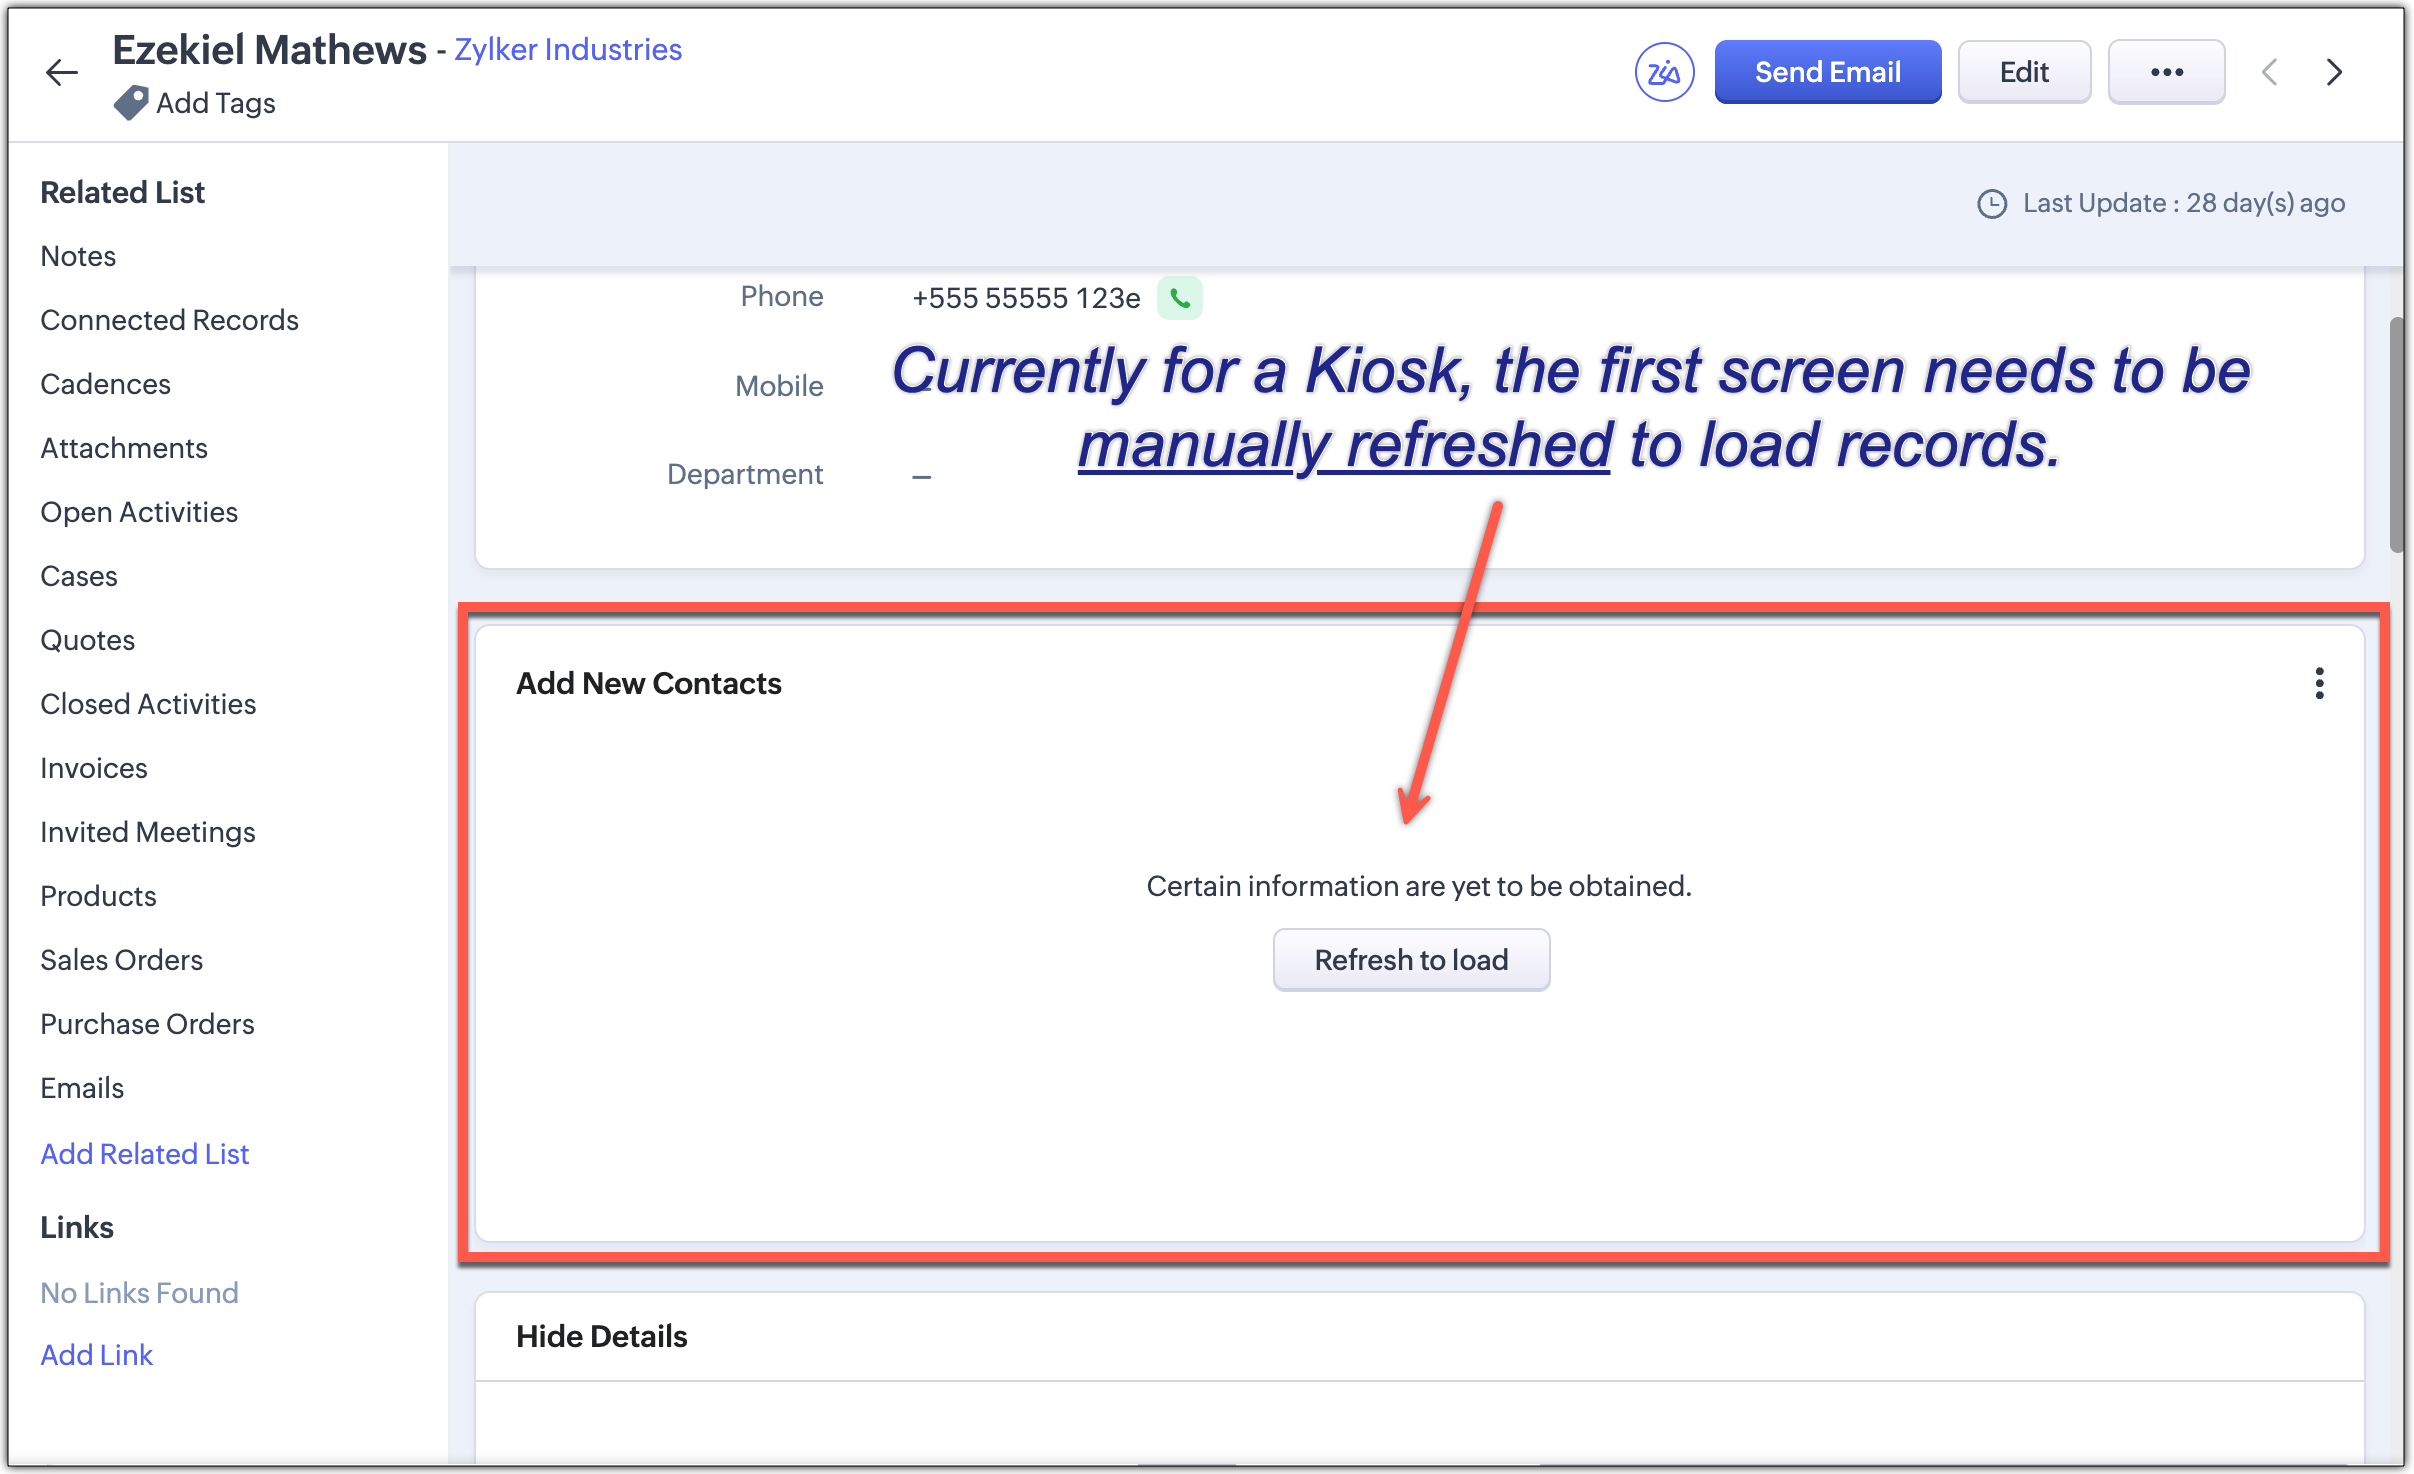Click the vertical scrollbar thumb

2396,435
